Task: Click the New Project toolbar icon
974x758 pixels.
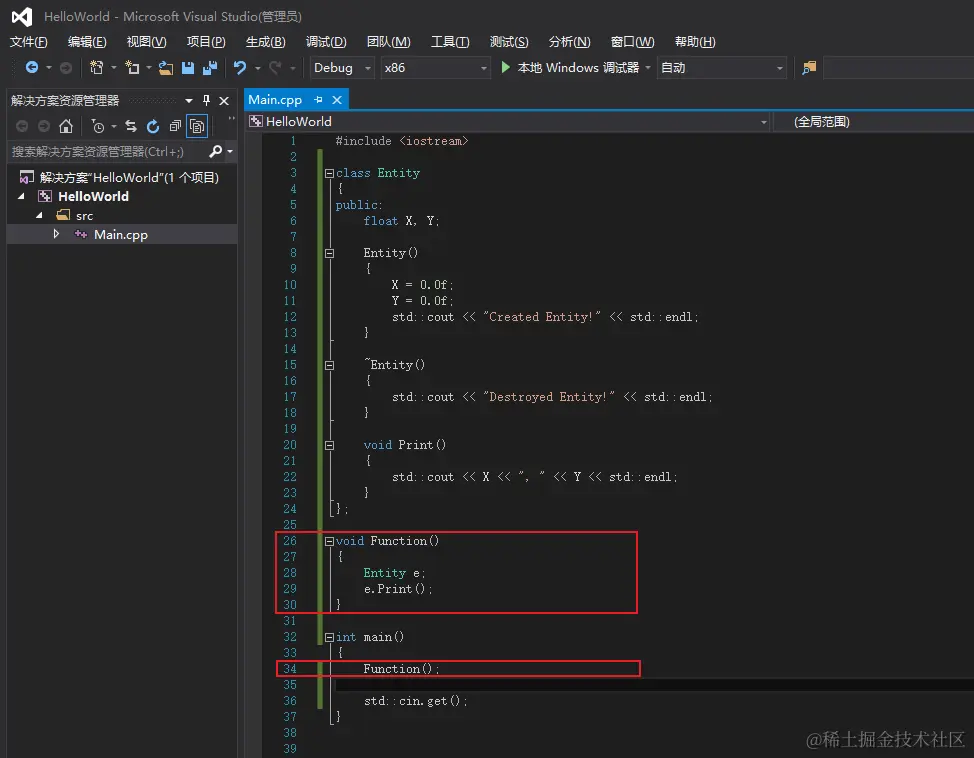Action: 96,67
